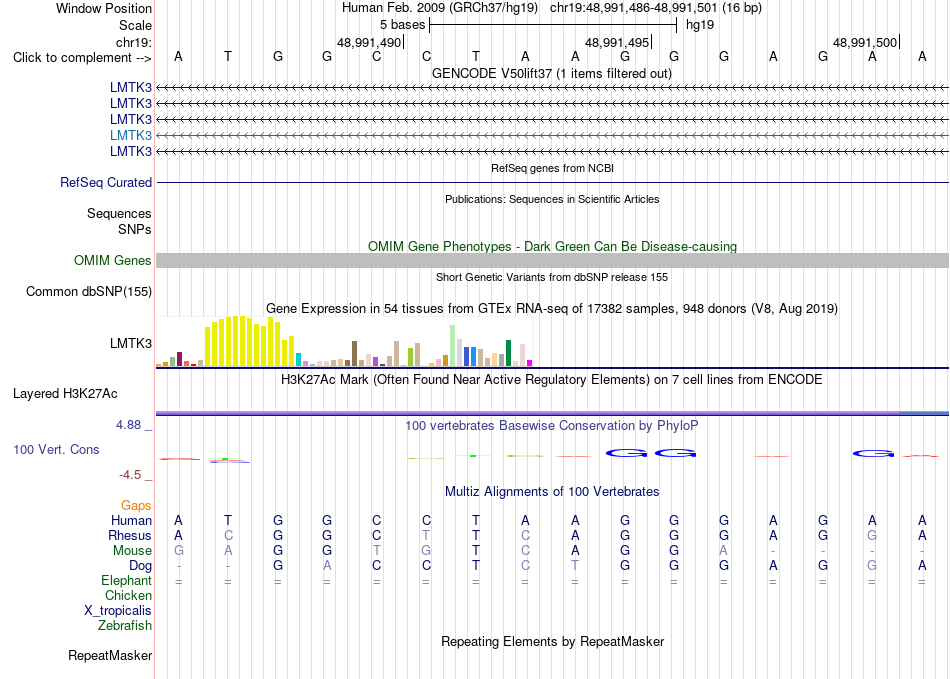This screenshot has height=679, width=950.
Task: Click the Gaps label in Multiz
Action: pos(136,505)
